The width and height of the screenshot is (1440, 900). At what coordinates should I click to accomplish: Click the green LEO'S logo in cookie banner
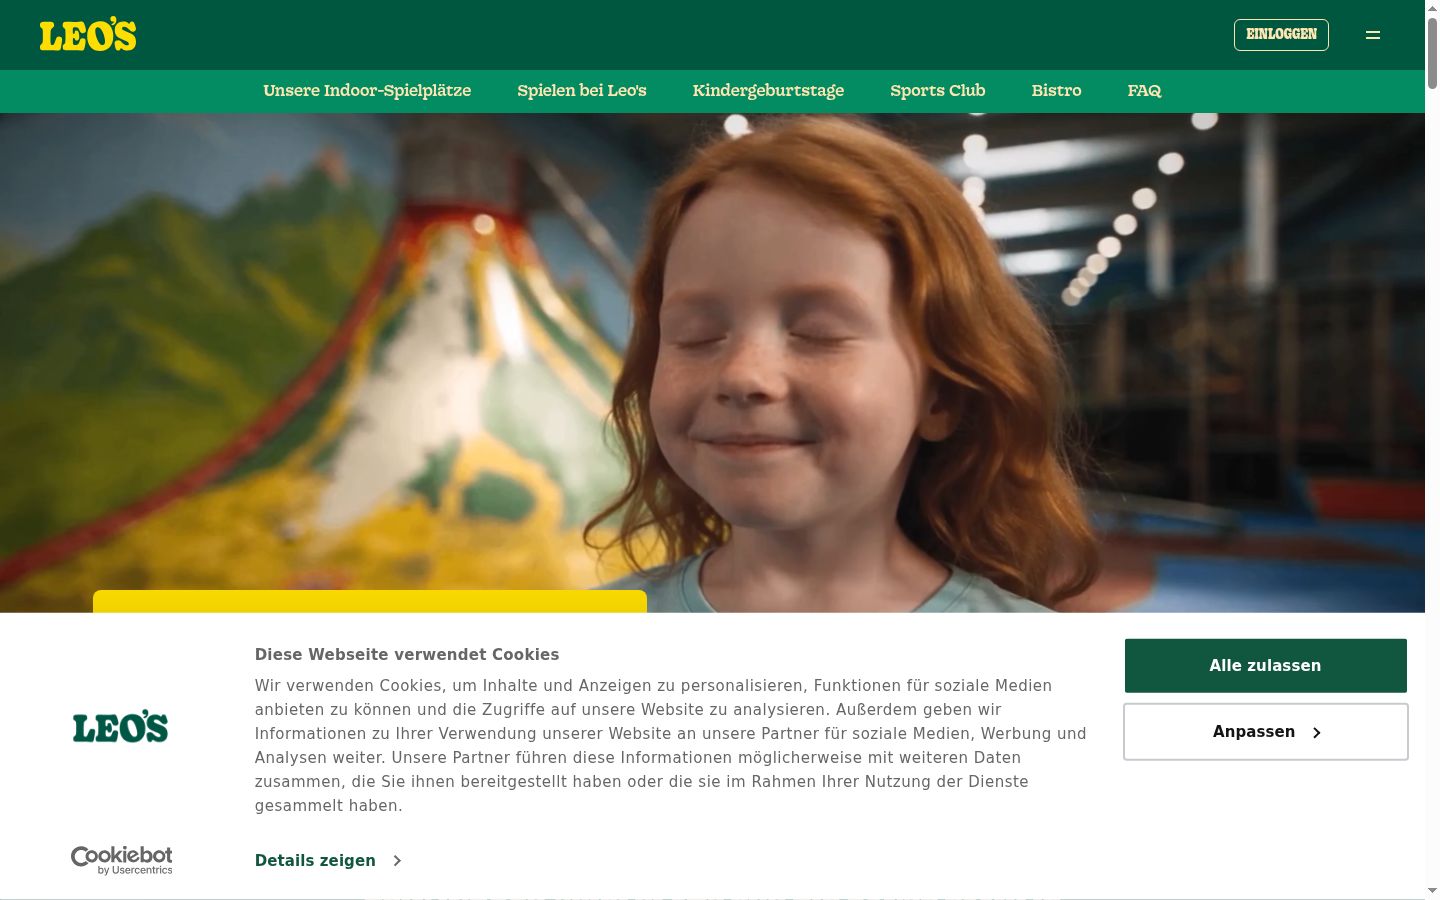[x=120, y=727]
